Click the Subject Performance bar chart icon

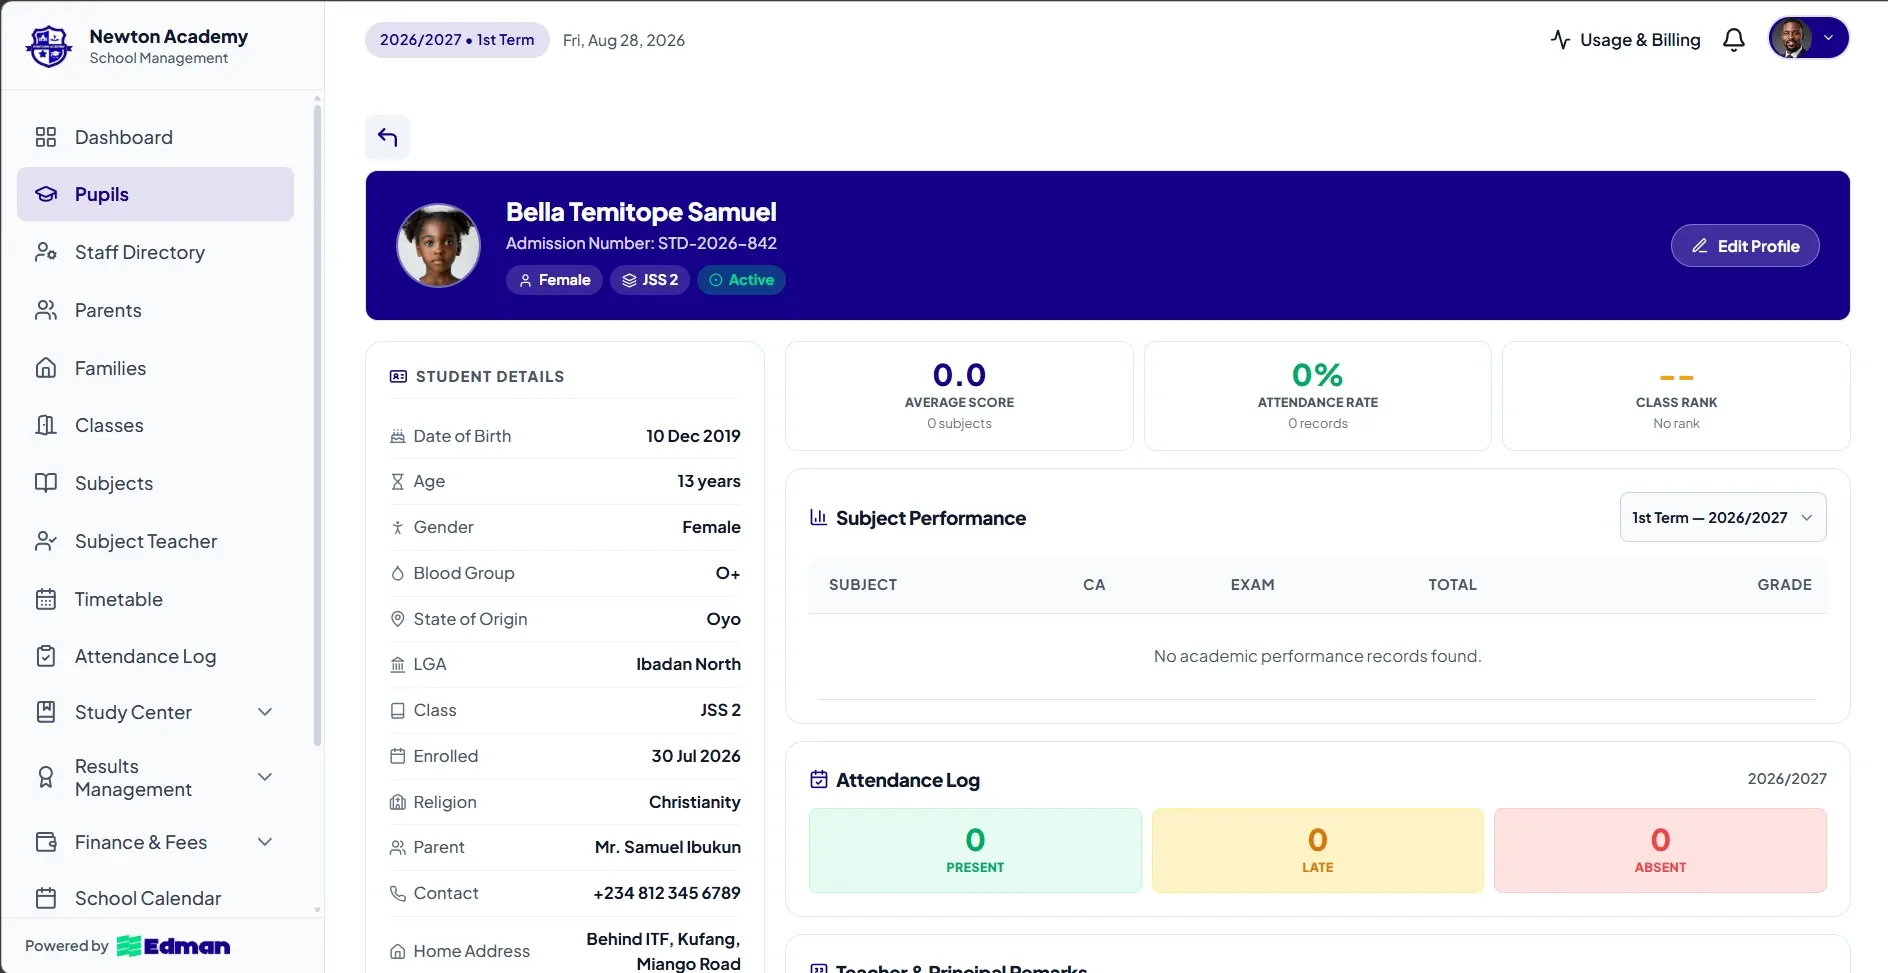pyautogui.click(x=818, y=517)
